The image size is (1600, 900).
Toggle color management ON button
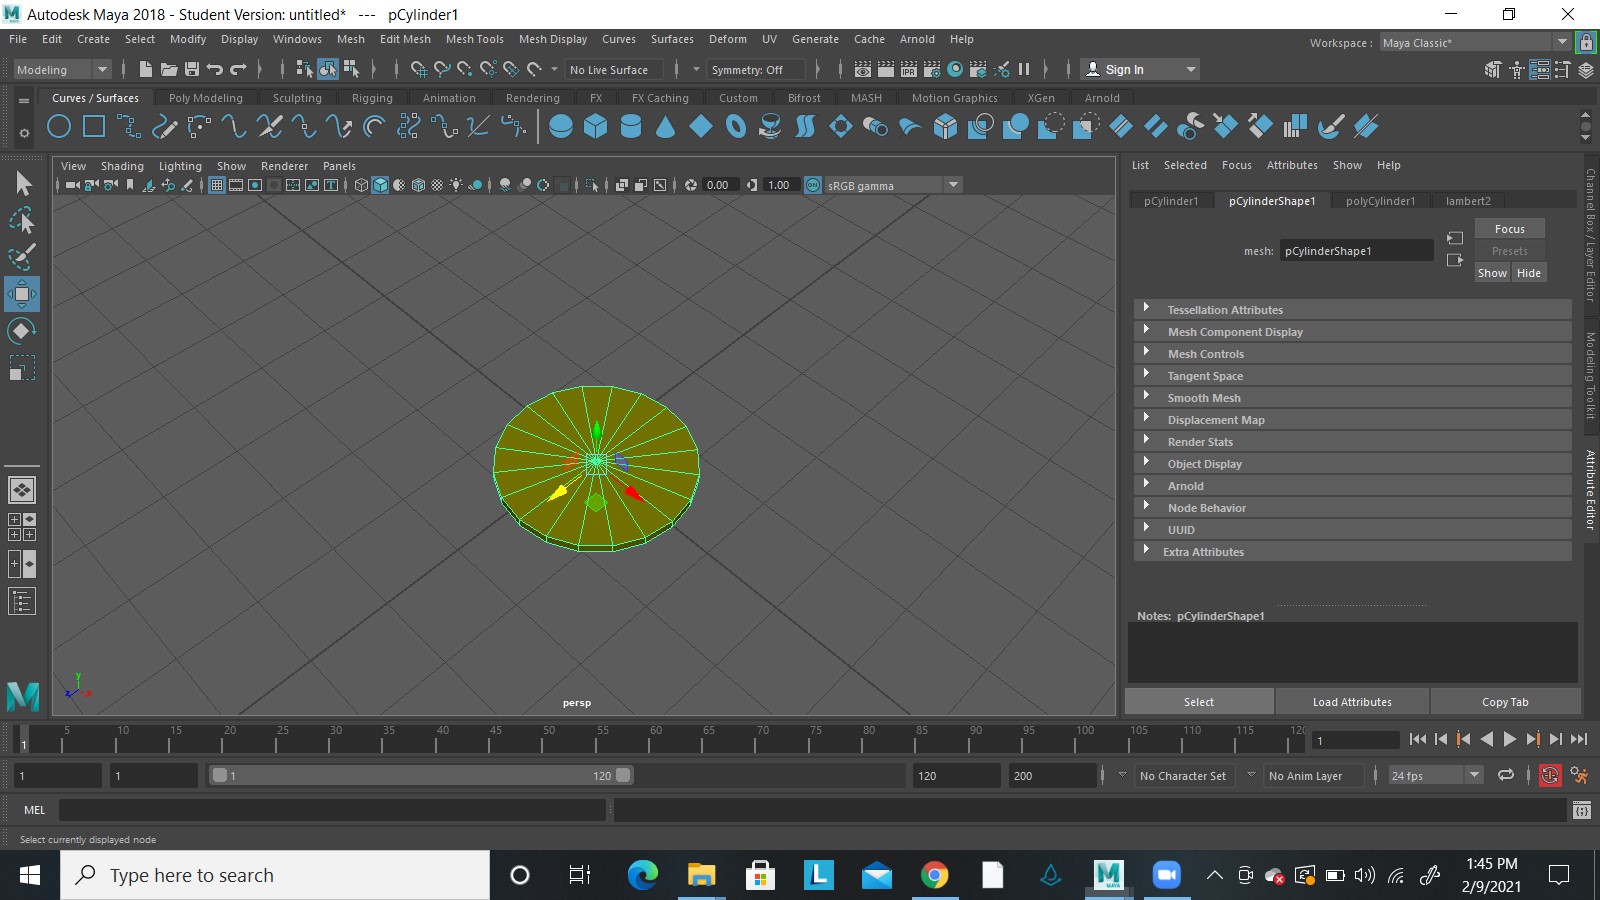(x=813, y=185)
